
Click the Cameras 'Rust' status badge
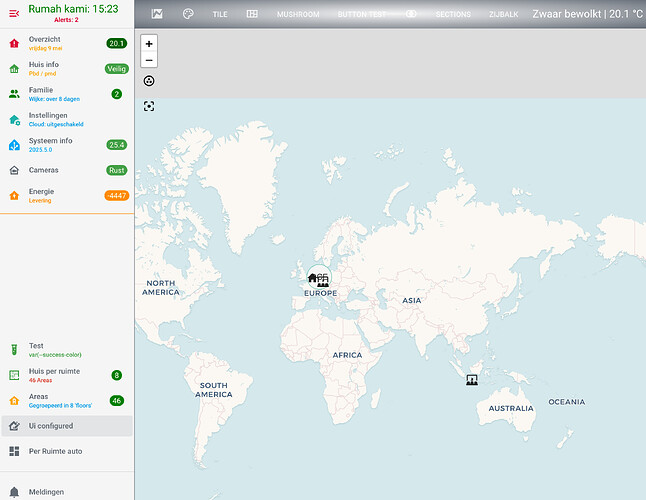click(x=117, y=170)
